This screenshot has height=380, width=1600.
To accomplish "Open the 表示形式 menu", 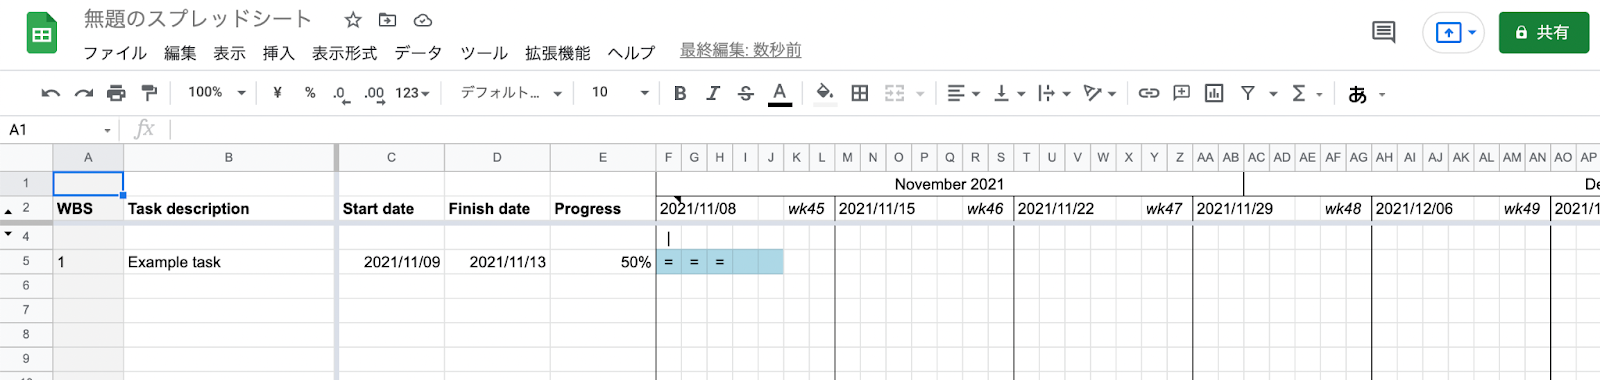I will tap(344, 53).
